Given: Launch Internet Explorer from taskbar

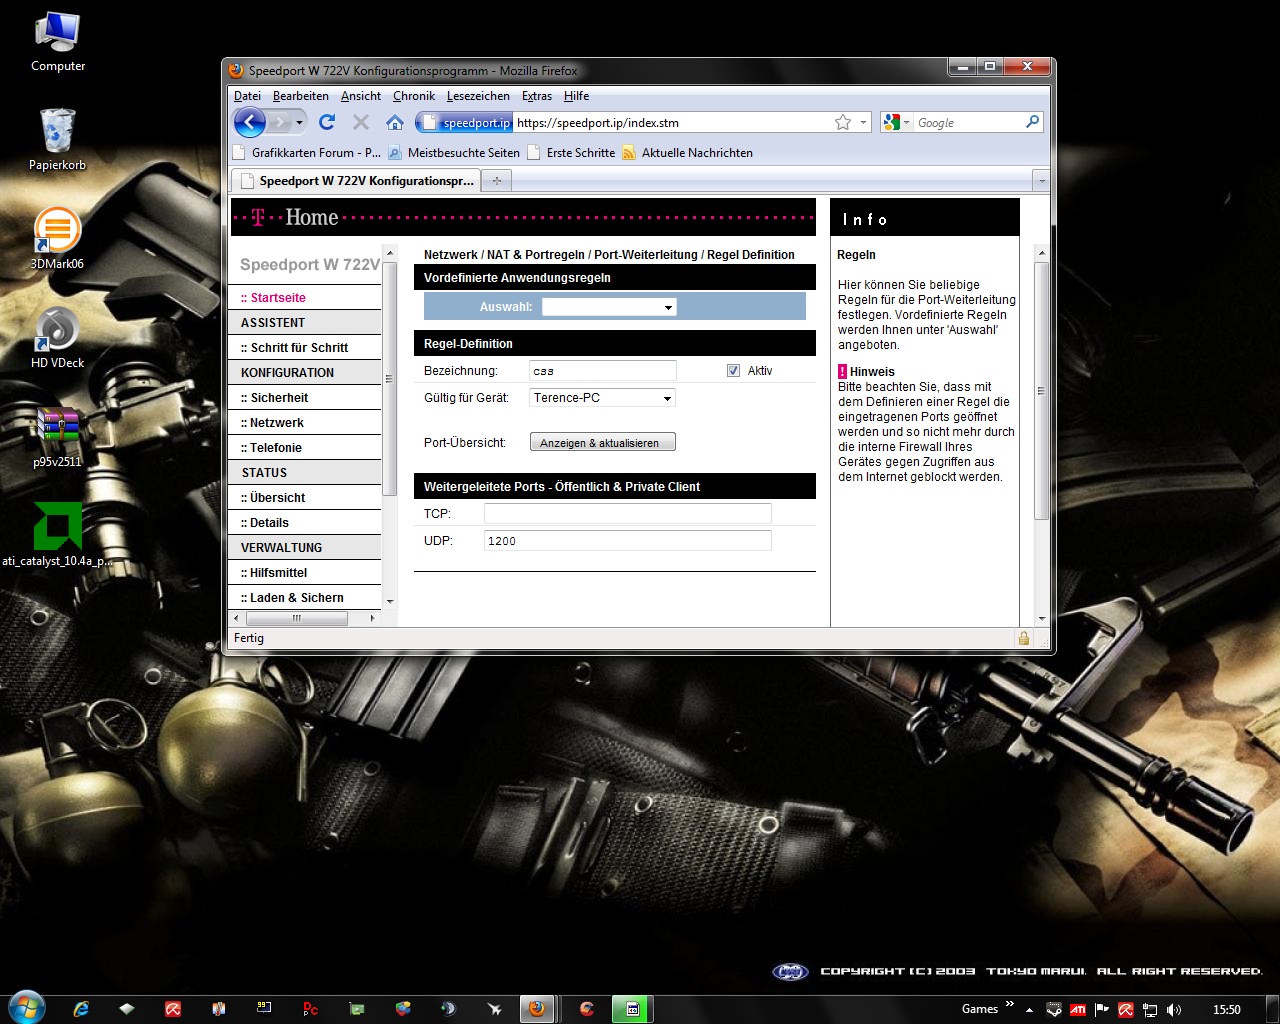Looking at the screenshot, I should coord(81,1009).
